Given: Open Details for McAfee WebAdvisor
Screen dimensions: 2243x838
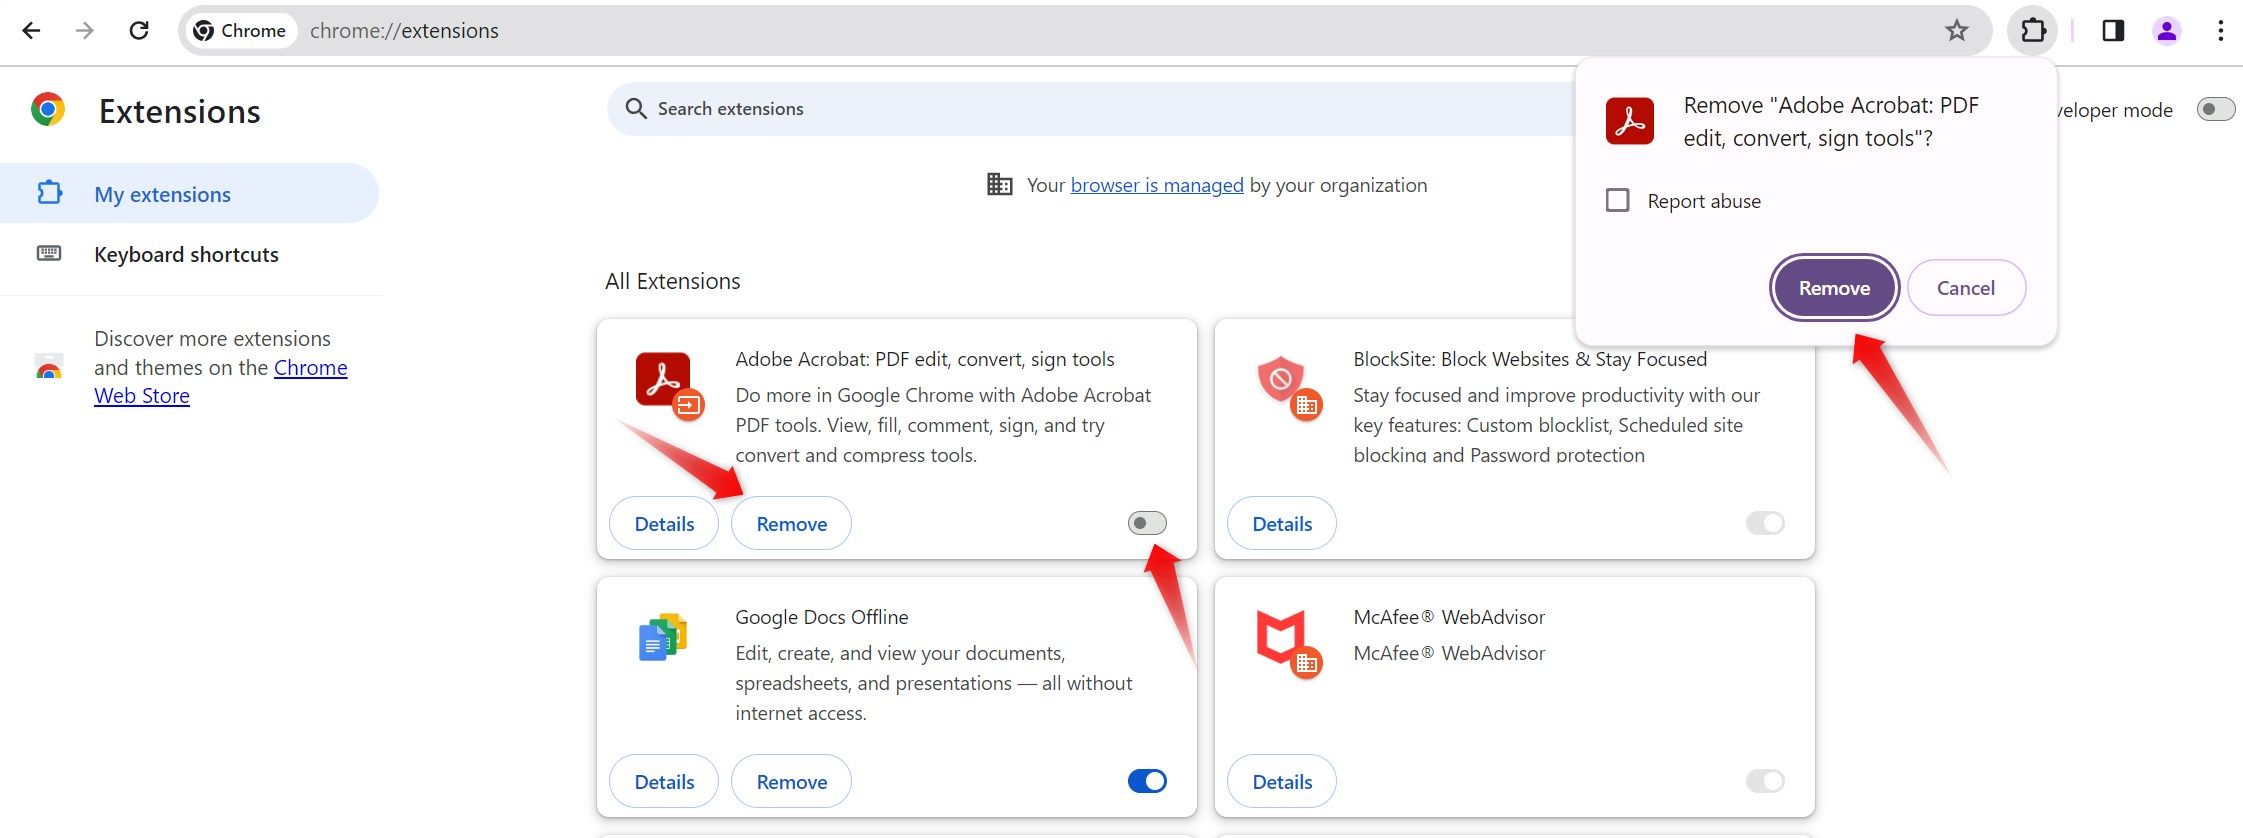Looking at the screenshot, I should [x=1282, y=781].
